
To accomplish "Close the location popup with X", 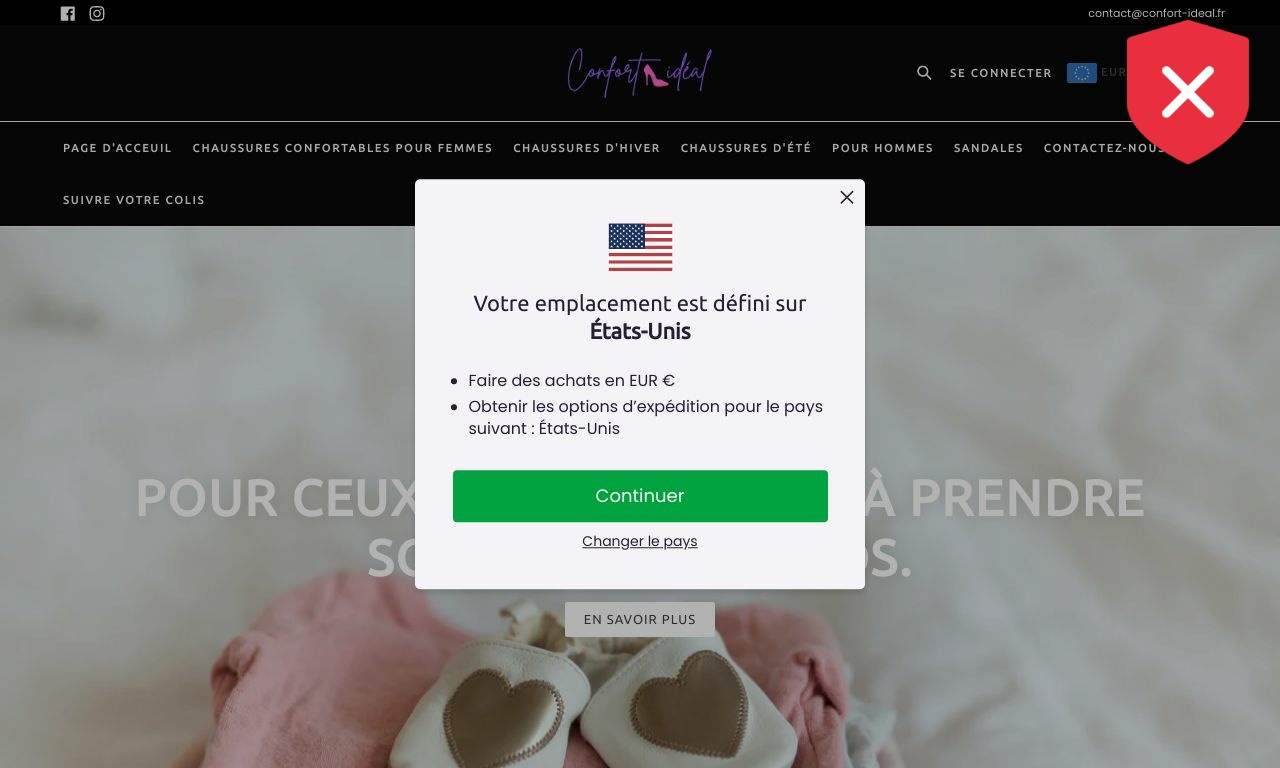I will [x=847, y=197].
